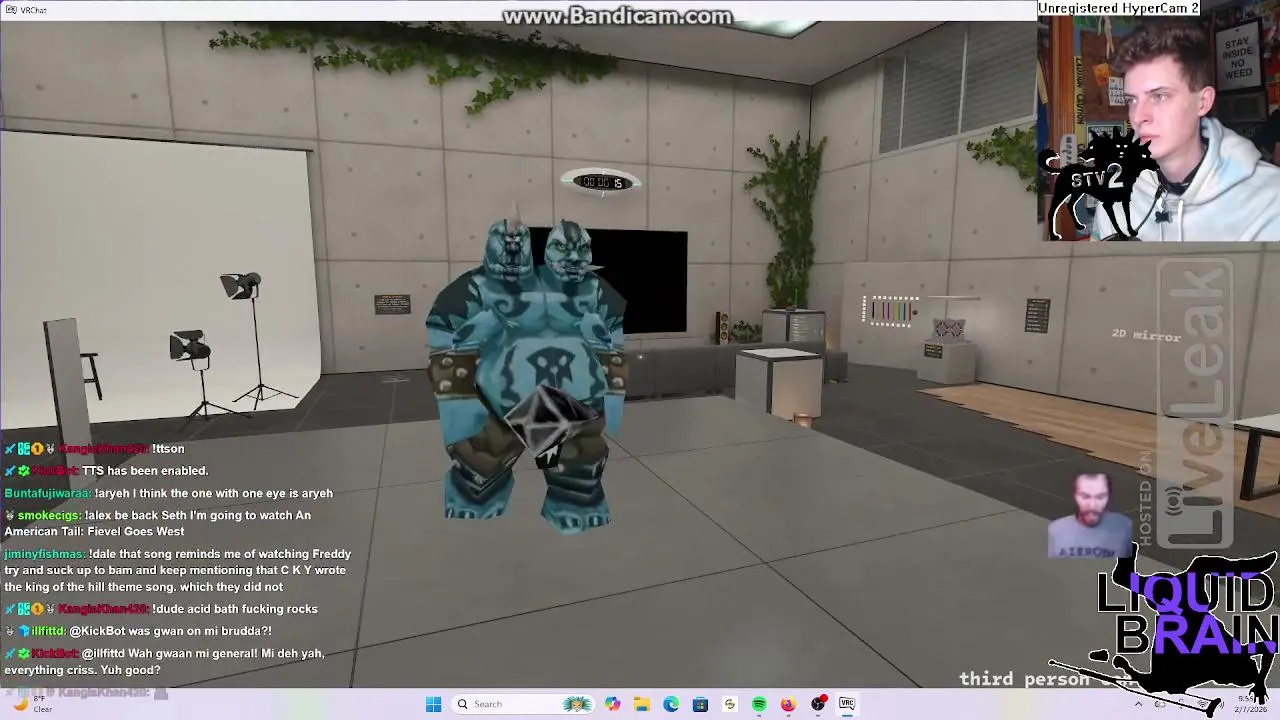Open Firefox from the taskbar
Image resolution: width=1280 pixels, height=720 pixels.
pos(788,704)
